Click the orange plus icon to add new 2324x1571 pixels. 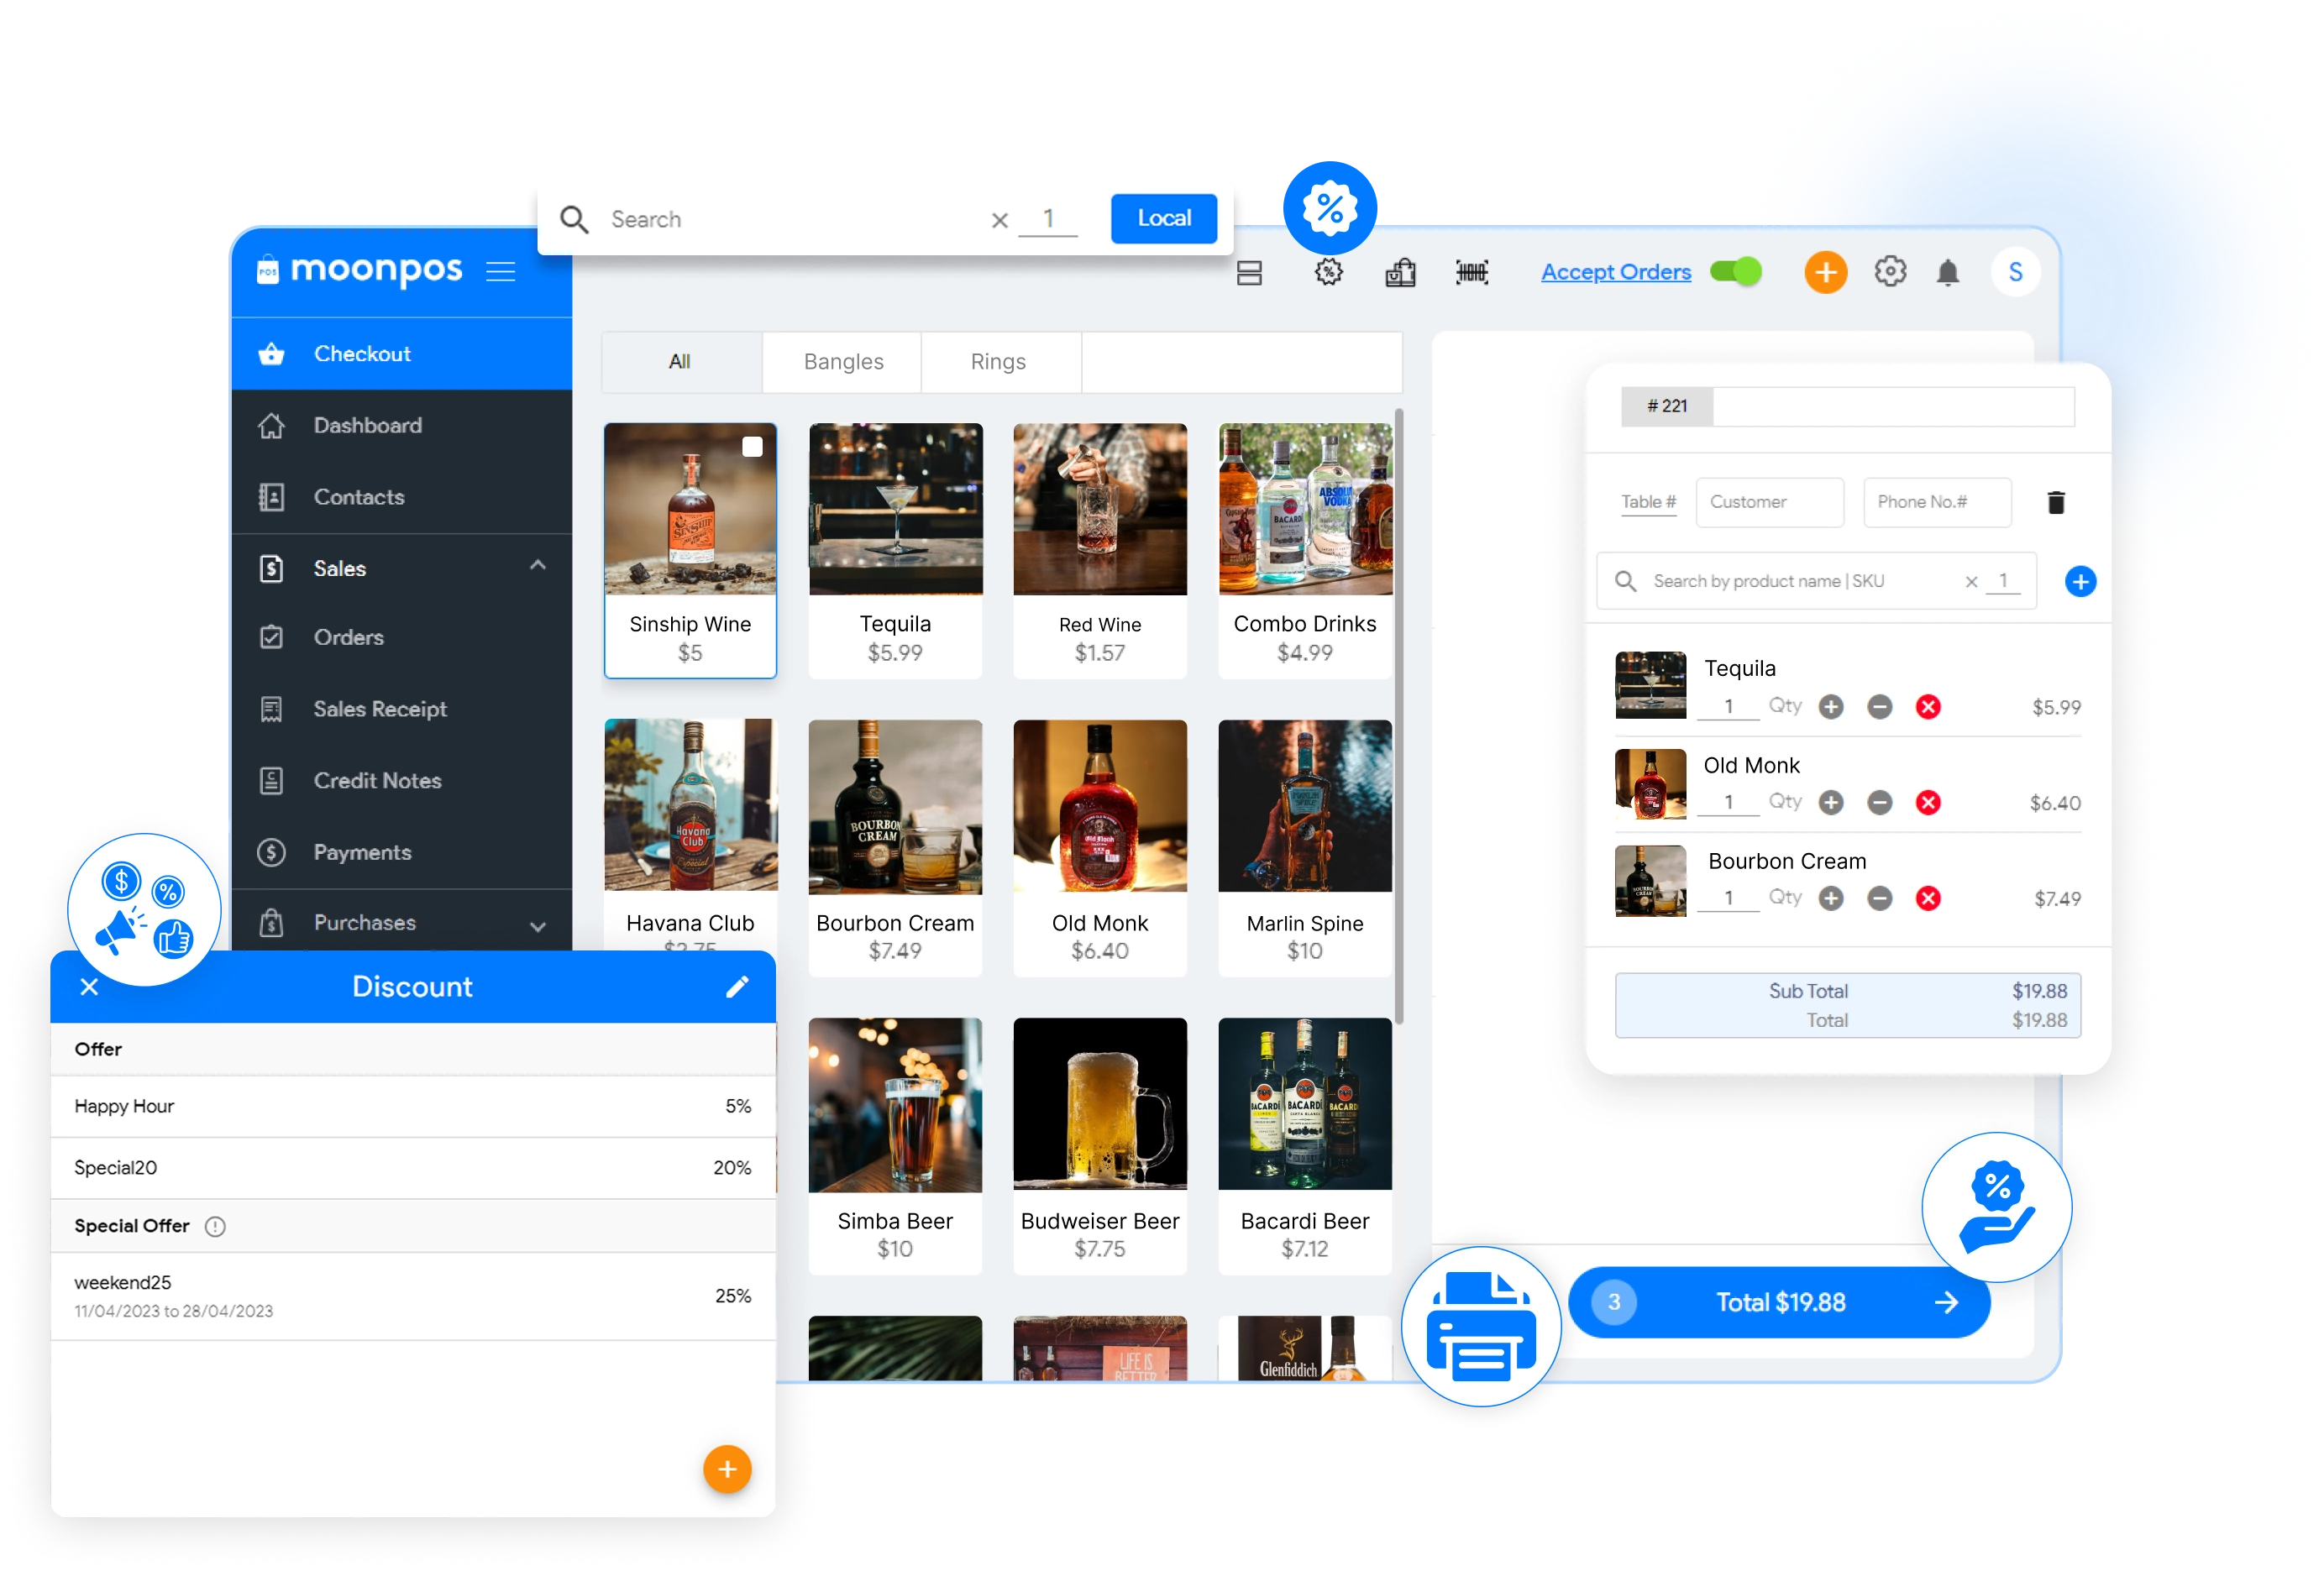pyautogui.click(x=1826, y=272)
